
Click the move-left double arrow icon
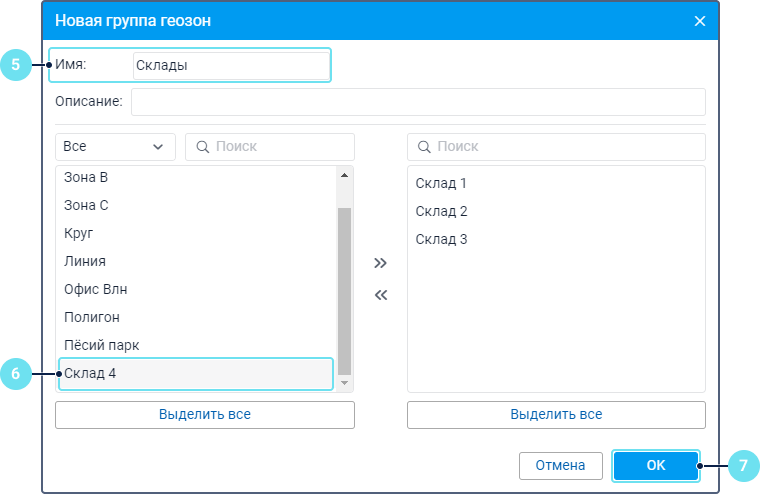pos(380,295)
